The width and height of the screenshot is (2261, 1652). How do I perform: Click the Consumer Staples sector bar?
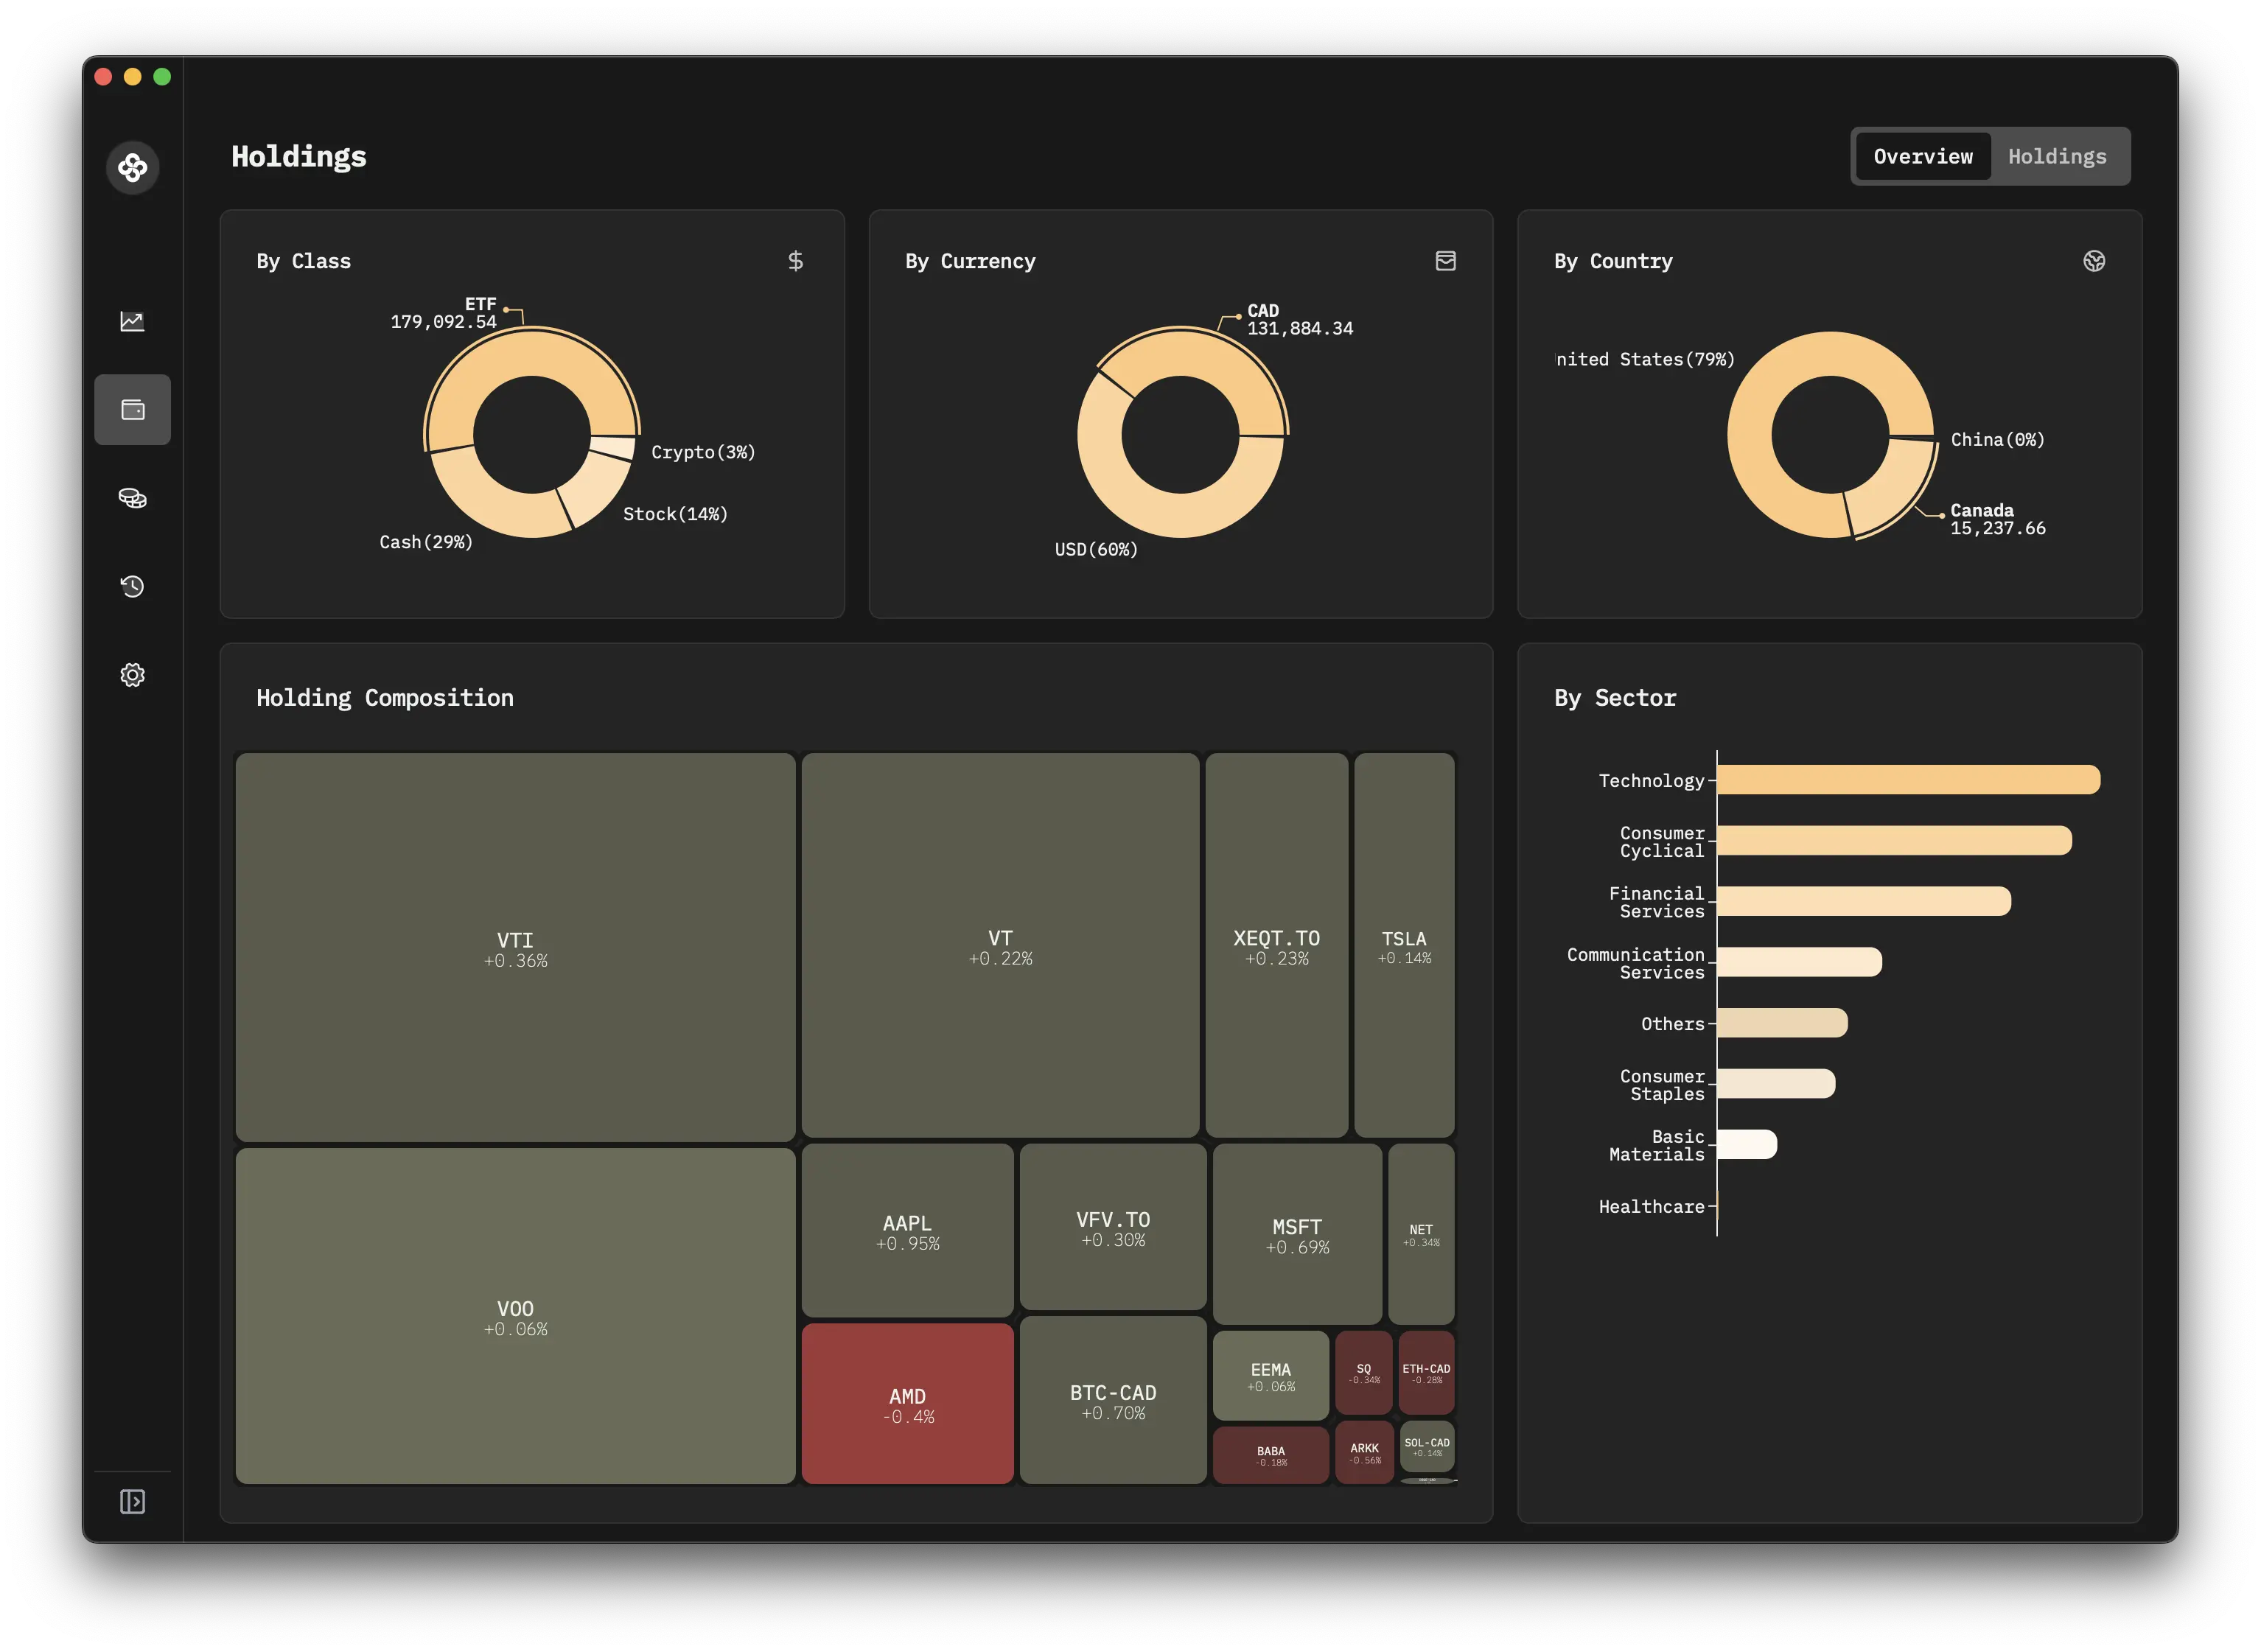1776,1084
